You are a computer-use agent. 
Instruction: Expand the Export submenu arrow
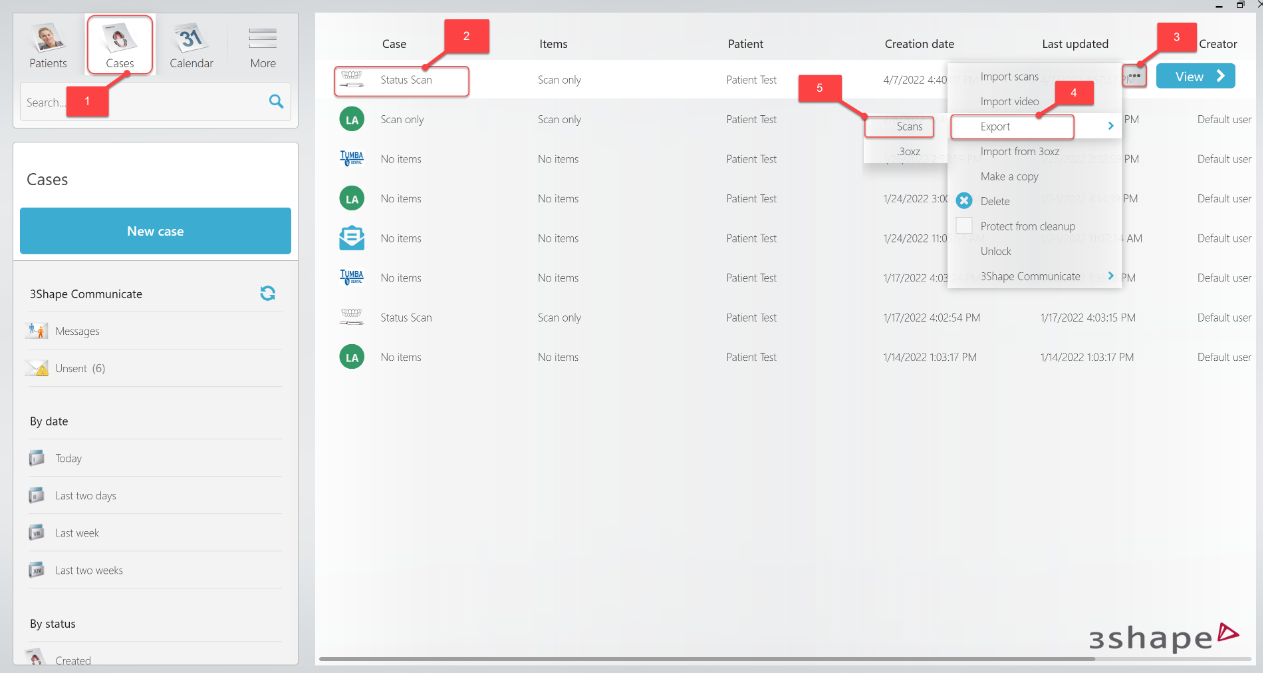coord(1108,126)
